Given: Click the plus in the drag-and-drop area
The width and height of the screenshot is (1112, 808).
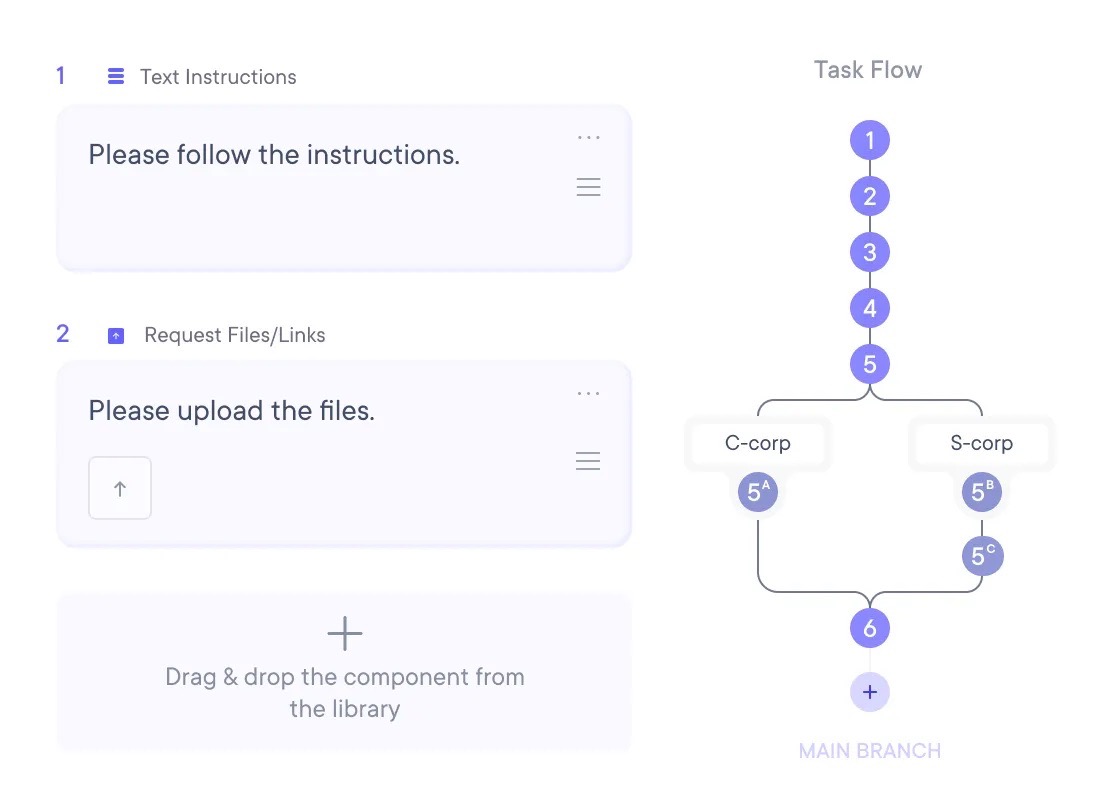Looking at the screenshot, I should (343, 633).
